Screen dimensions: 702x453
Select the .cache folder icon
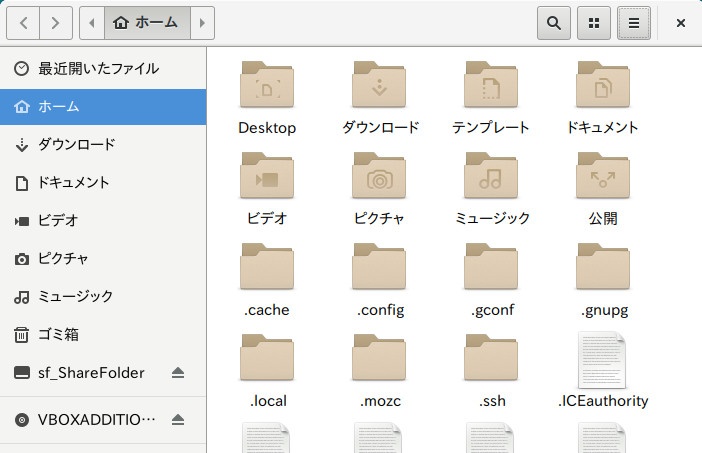pyautogui.click(x=267, y=266)
